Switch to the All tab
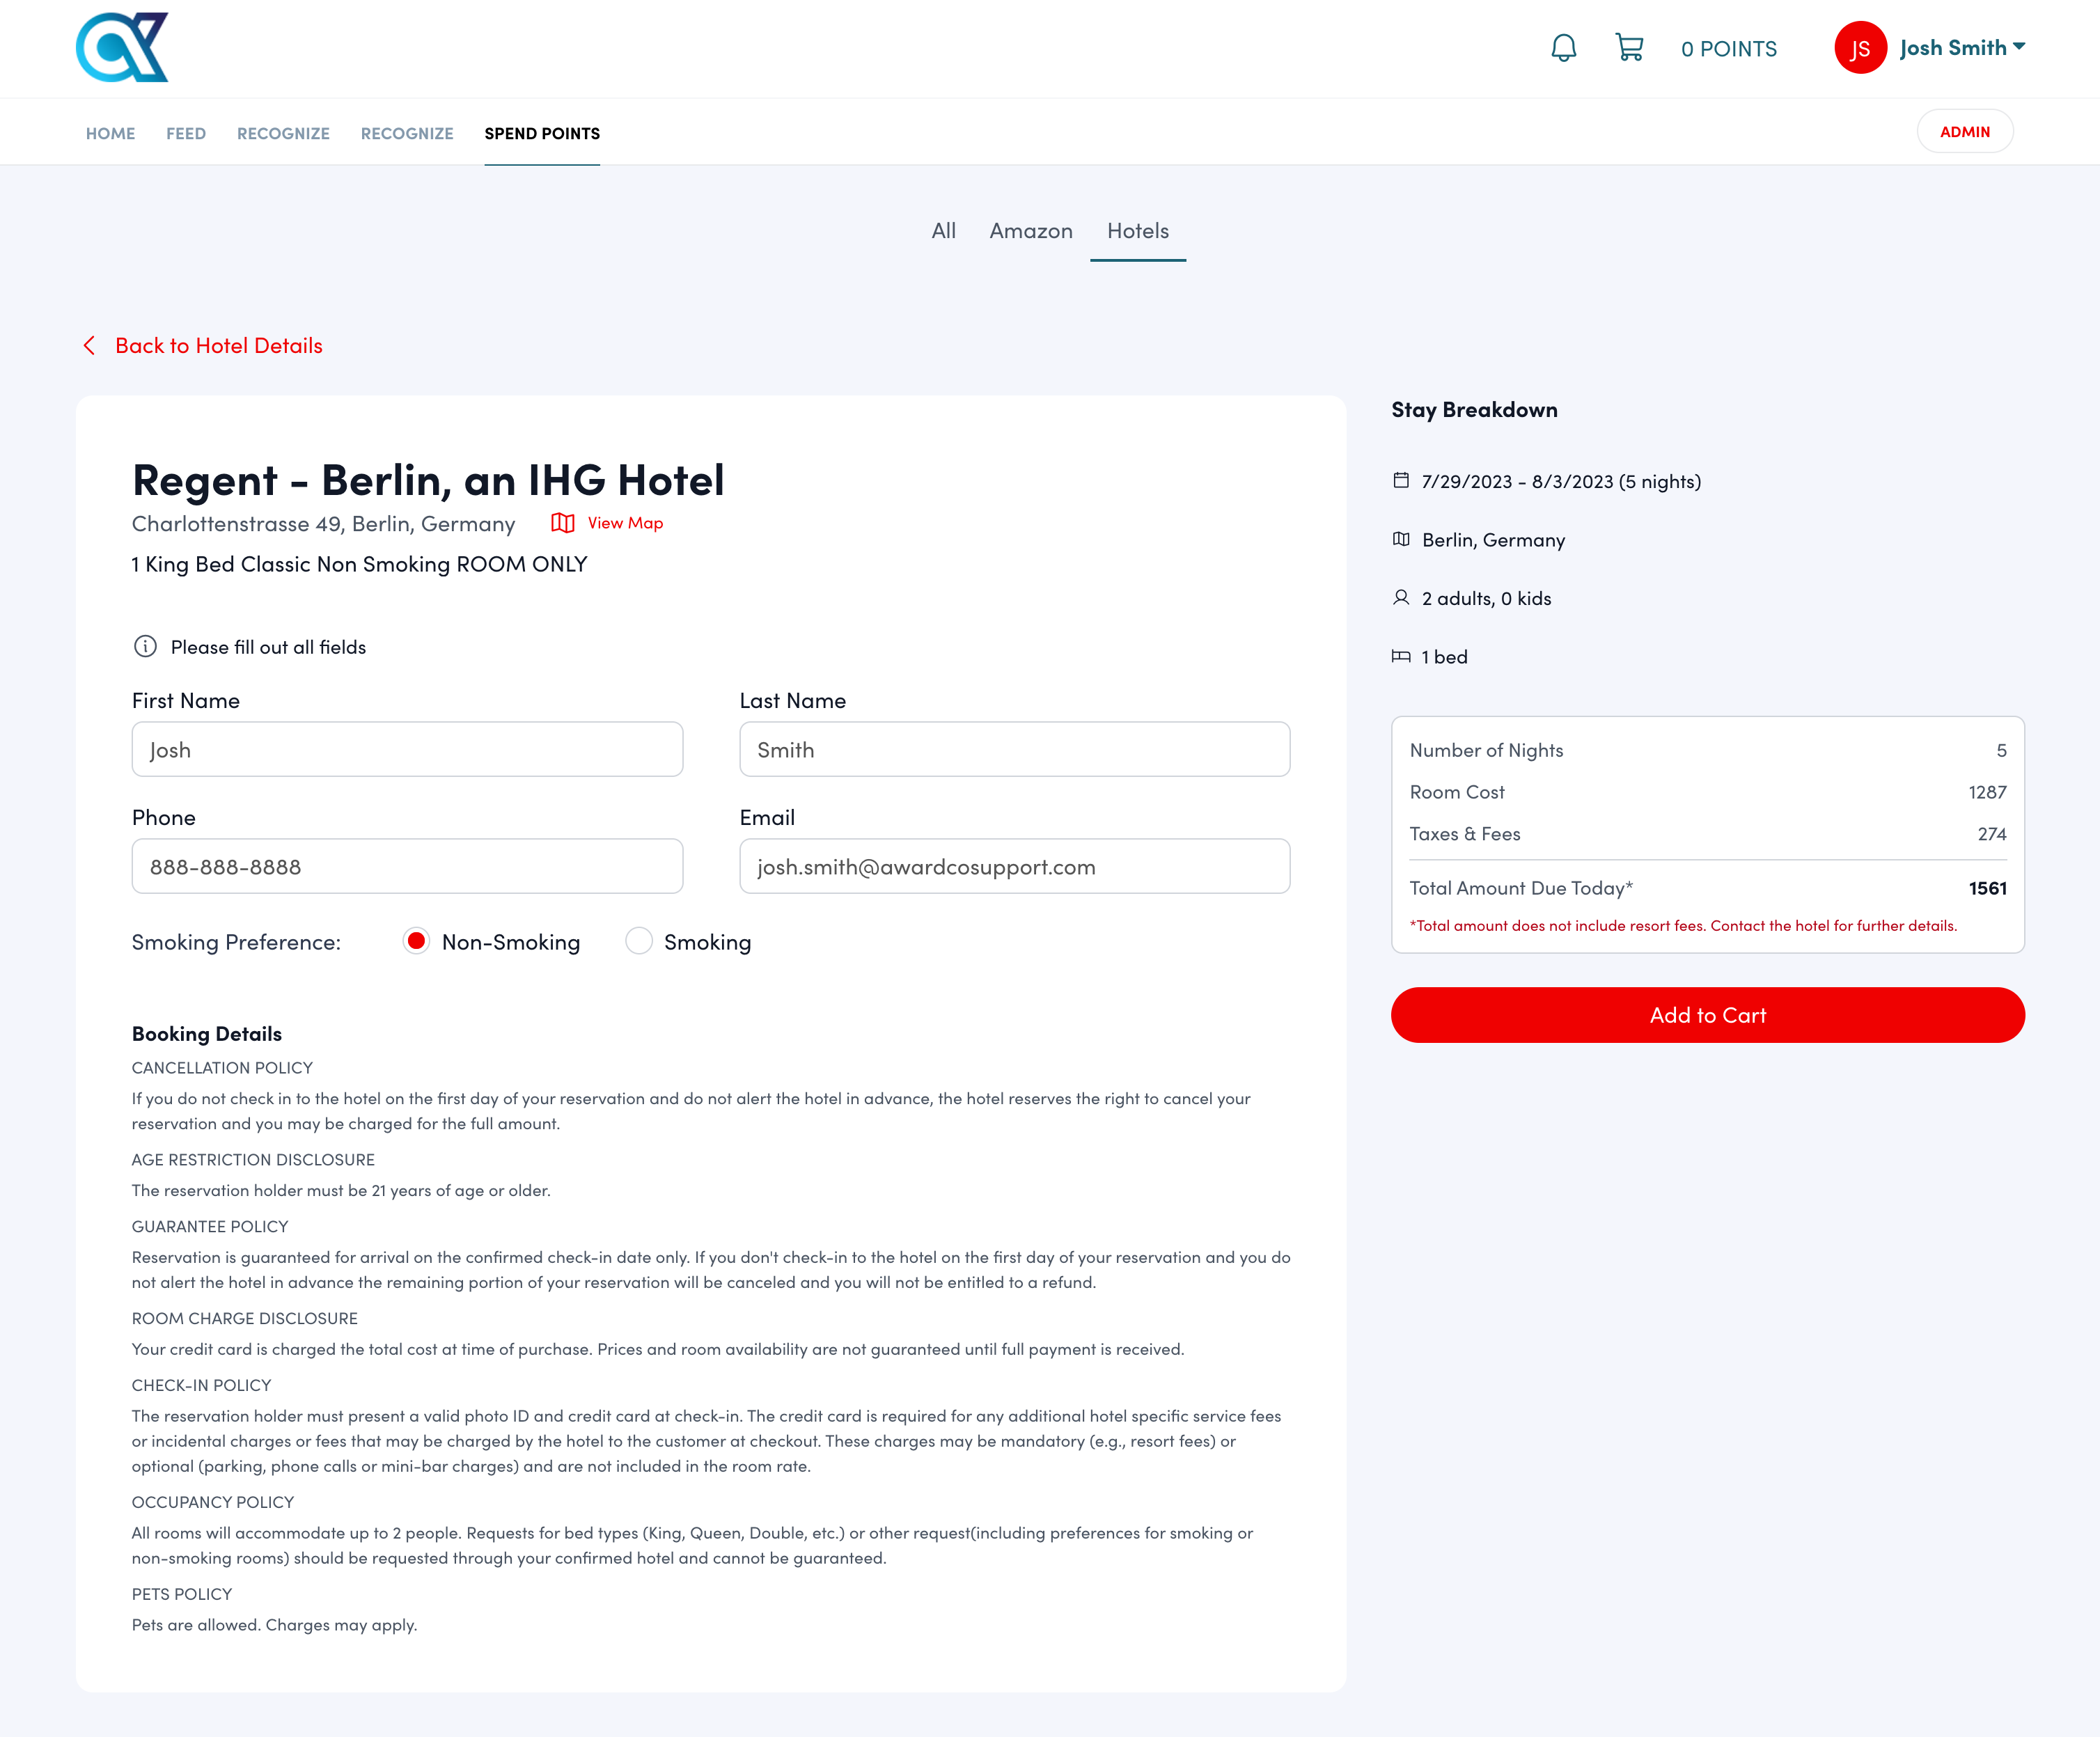The width and height of the screenshot is (2100, 1737). coord(943,231)
